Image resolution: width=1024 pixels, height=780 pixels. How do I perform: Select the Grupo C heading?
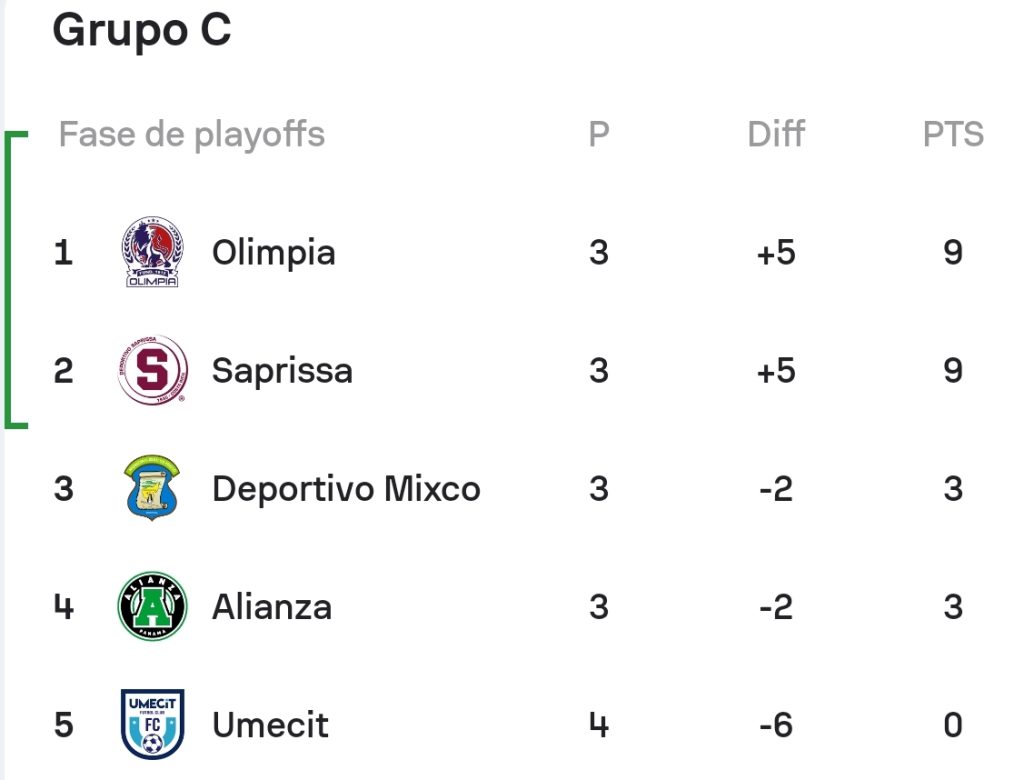point(142,31)
